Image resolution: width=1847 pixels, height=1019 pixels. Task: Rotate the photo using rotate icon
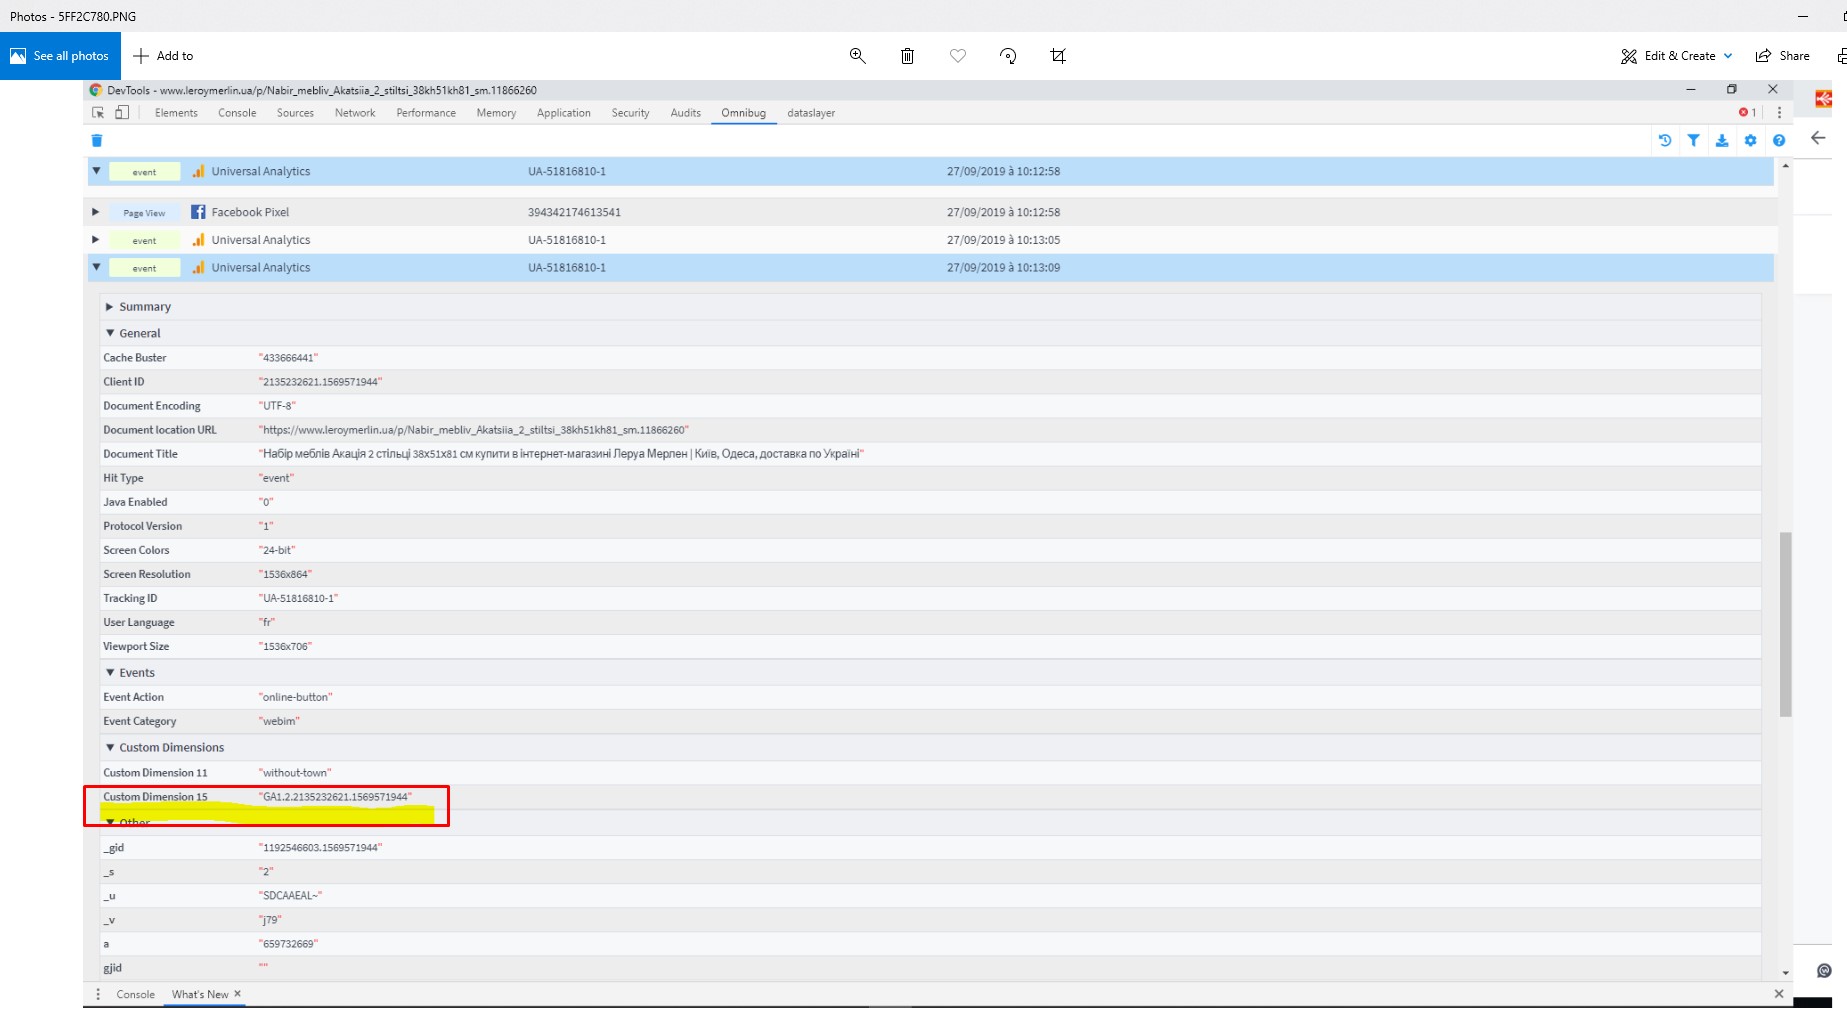(1008, 56)
